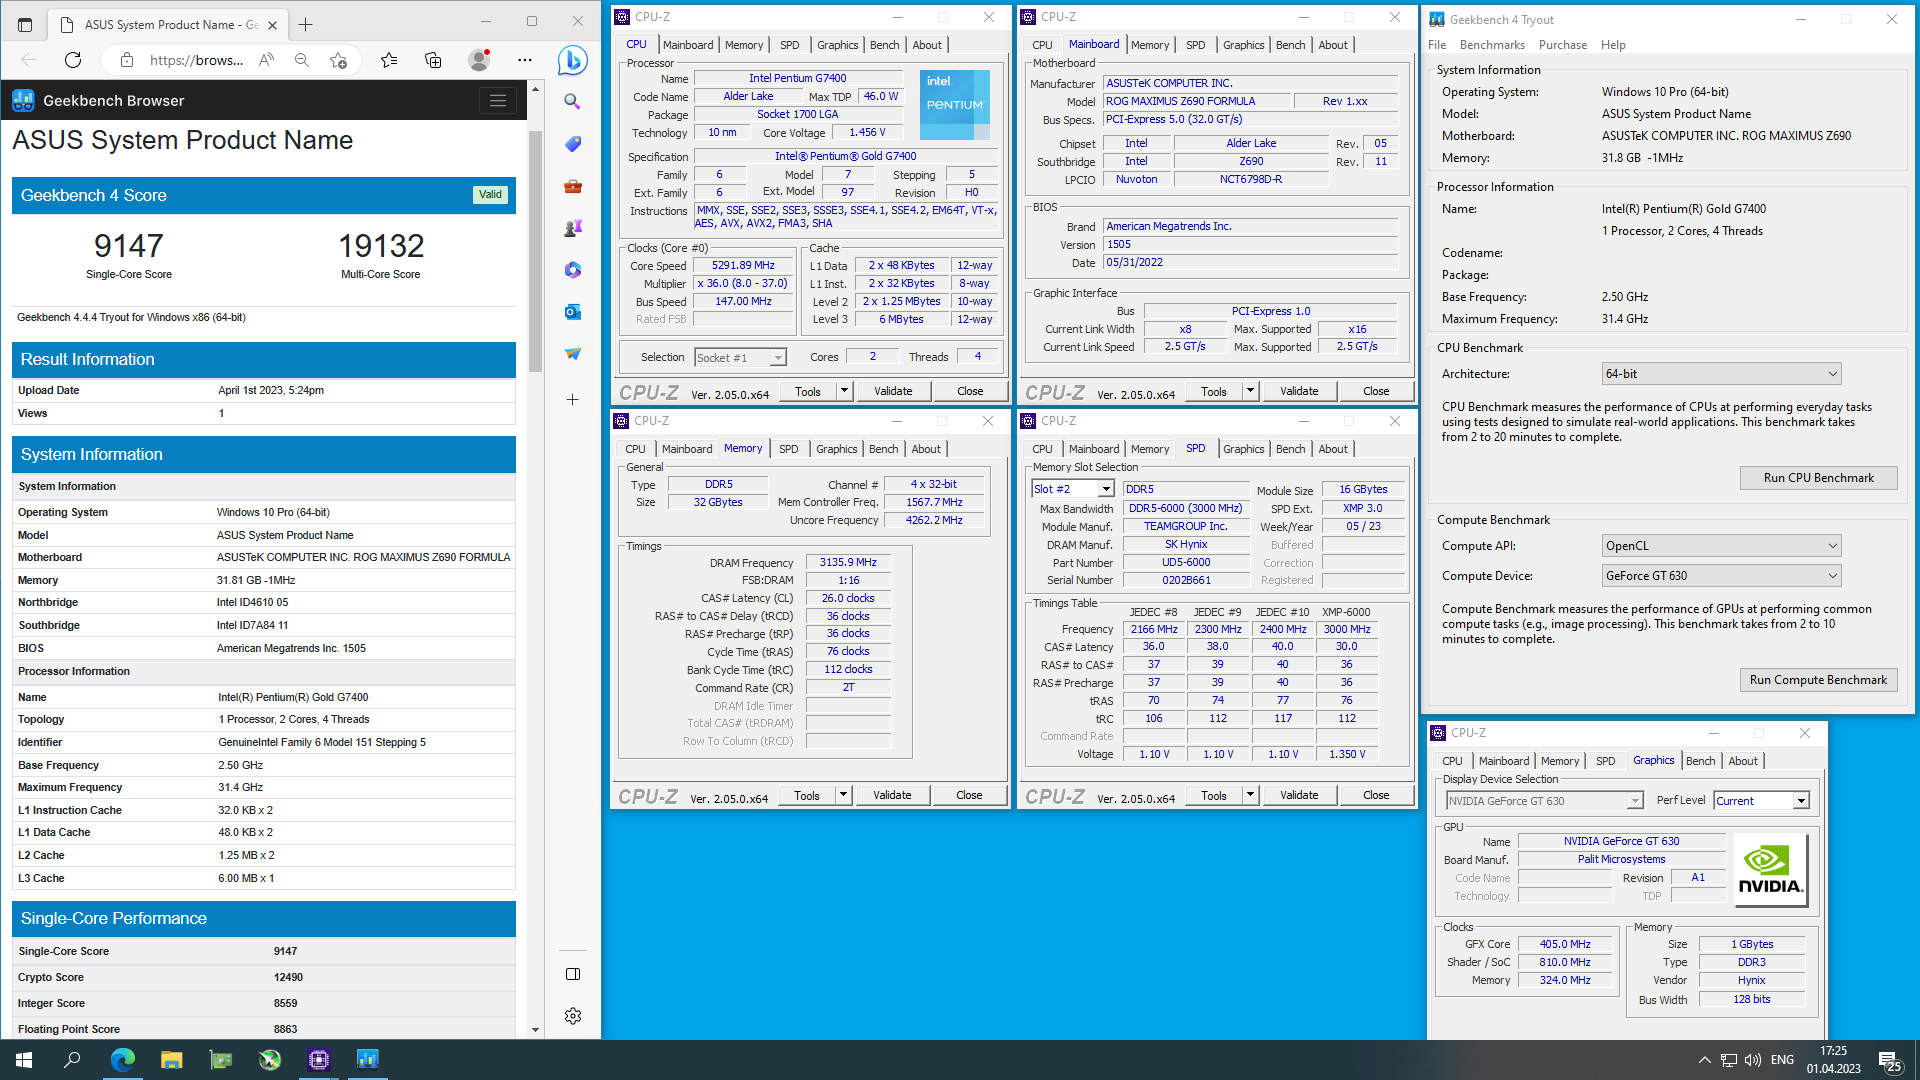Open the Games icon in Edge sidebar

pos(572,228)
